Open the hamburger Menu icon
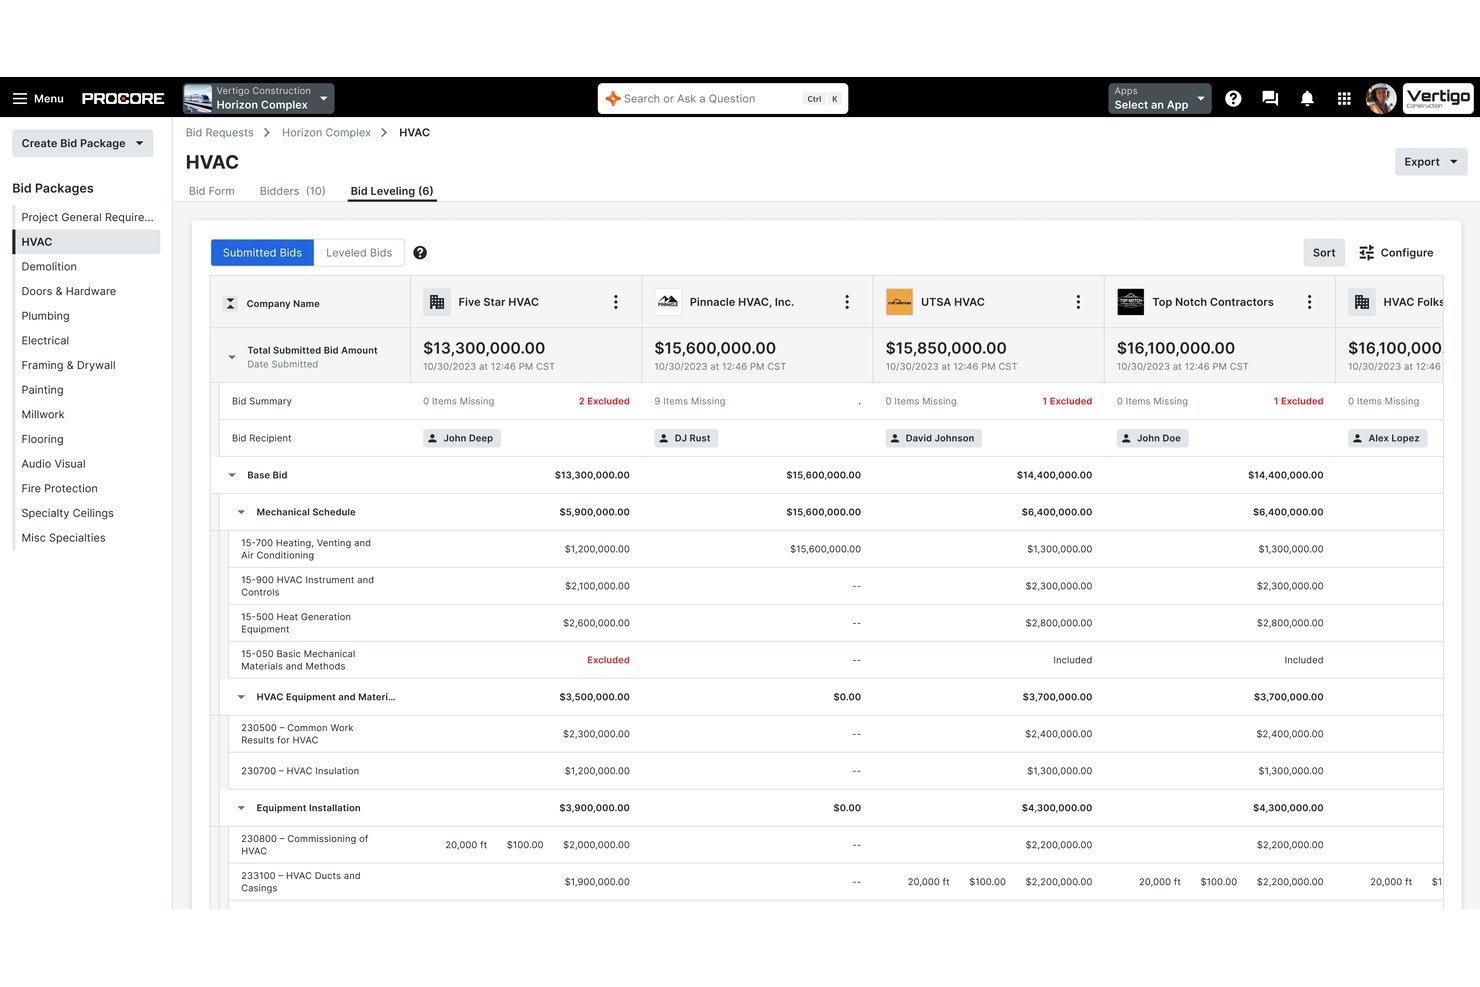This screenshot has width=1480, height=987. tap(20, 99)
